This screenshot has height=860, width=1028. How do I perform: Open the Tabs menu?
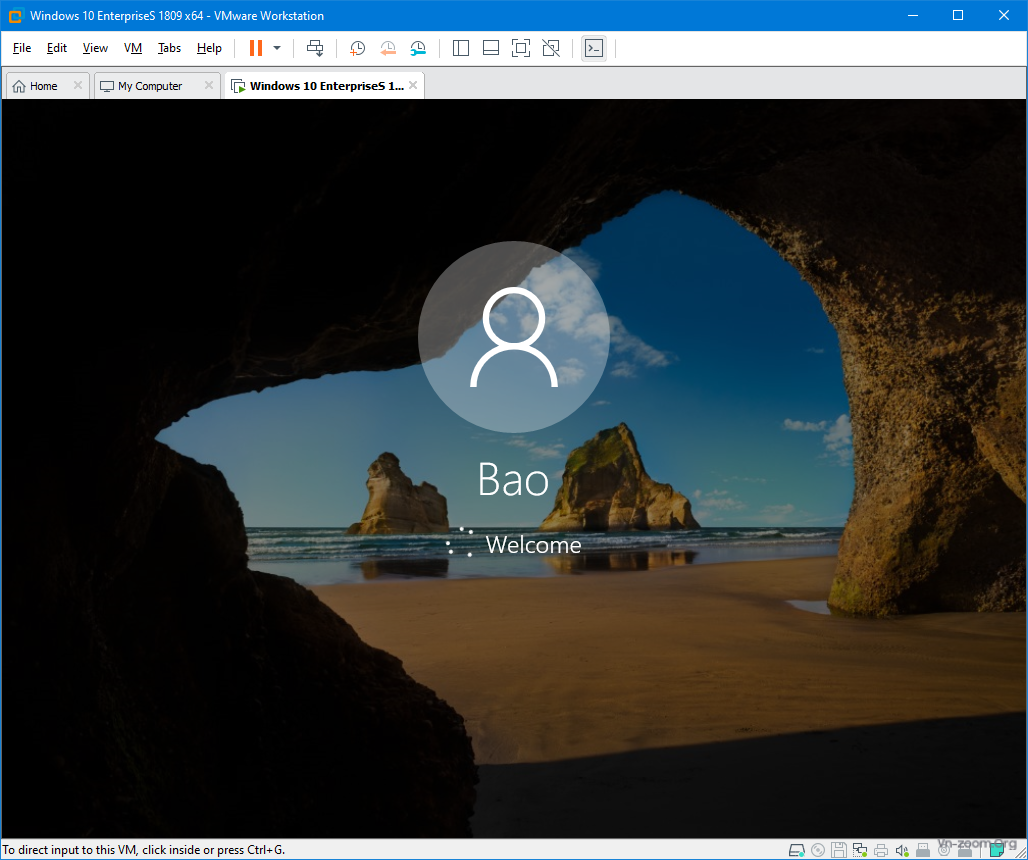(x=169, y=48)
